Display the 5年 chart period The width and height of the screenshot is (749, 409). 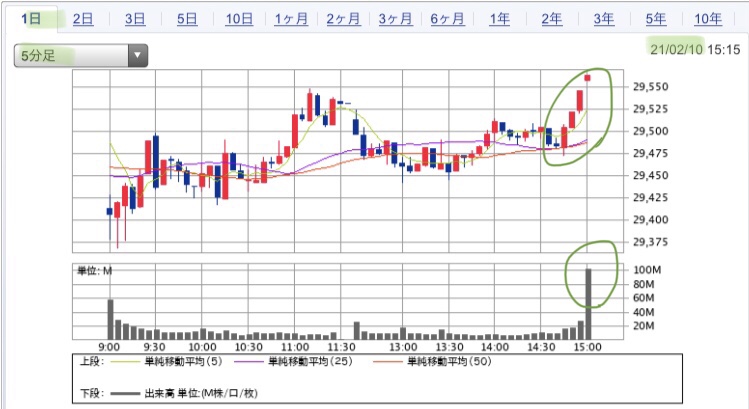(656, 19)
